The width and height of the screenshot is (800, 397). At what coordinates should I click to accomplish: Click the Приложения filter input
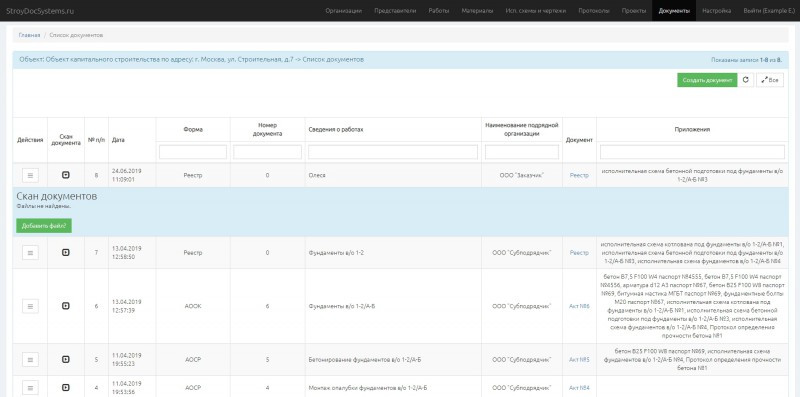pos(692,152)
